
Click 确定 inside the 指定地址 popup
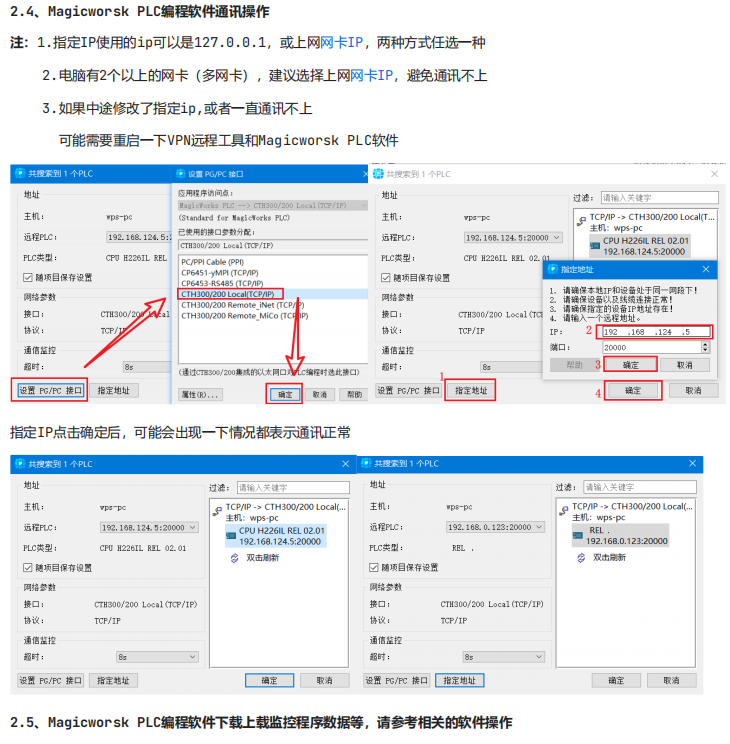click(630, 365)
